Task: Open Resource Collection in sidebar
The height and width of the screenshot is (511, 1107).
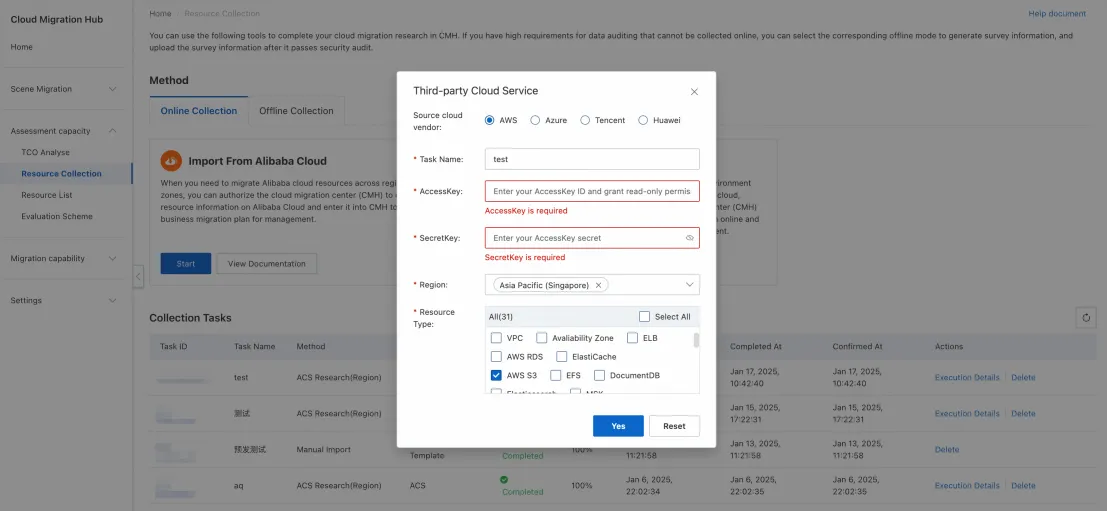Action: (61, 174)
